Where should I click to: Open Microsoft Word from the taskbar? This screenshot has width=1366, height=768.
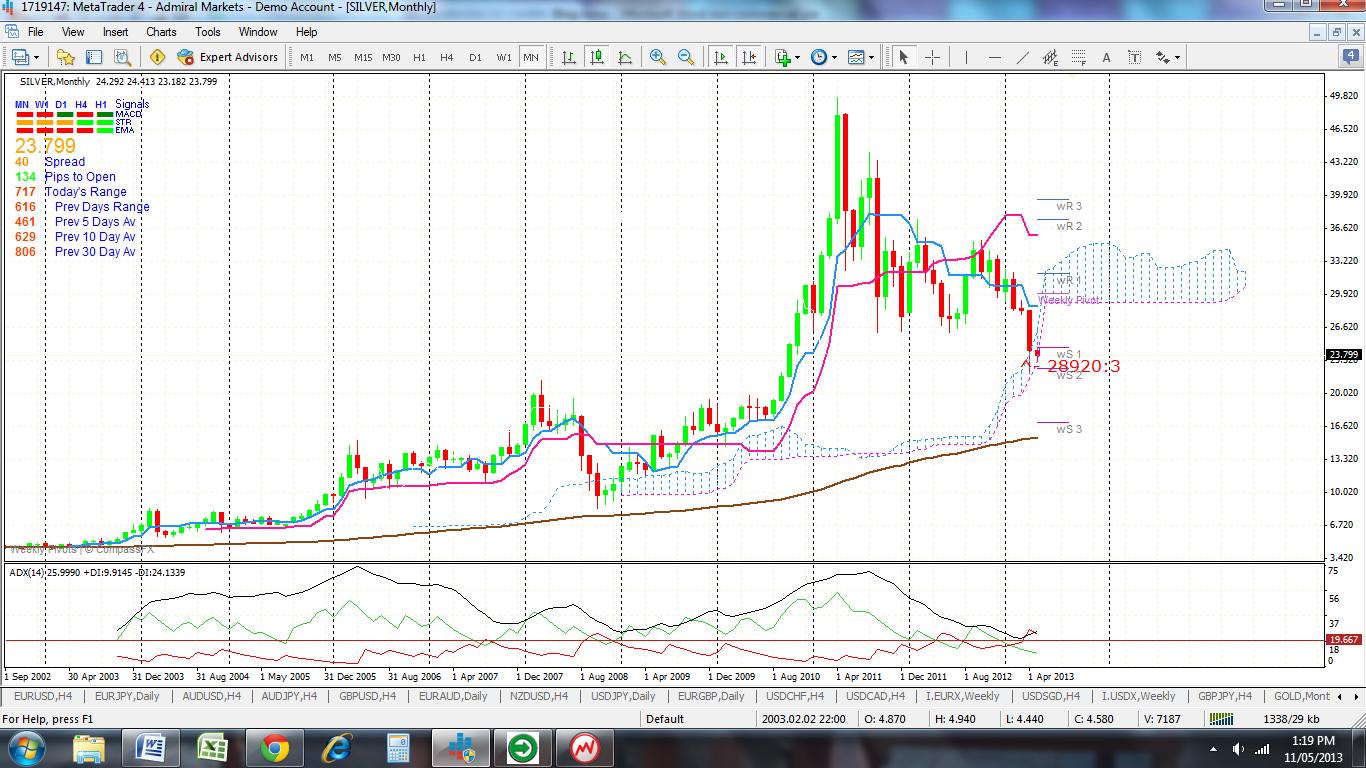pyautogui.click(x=150, y=748)
